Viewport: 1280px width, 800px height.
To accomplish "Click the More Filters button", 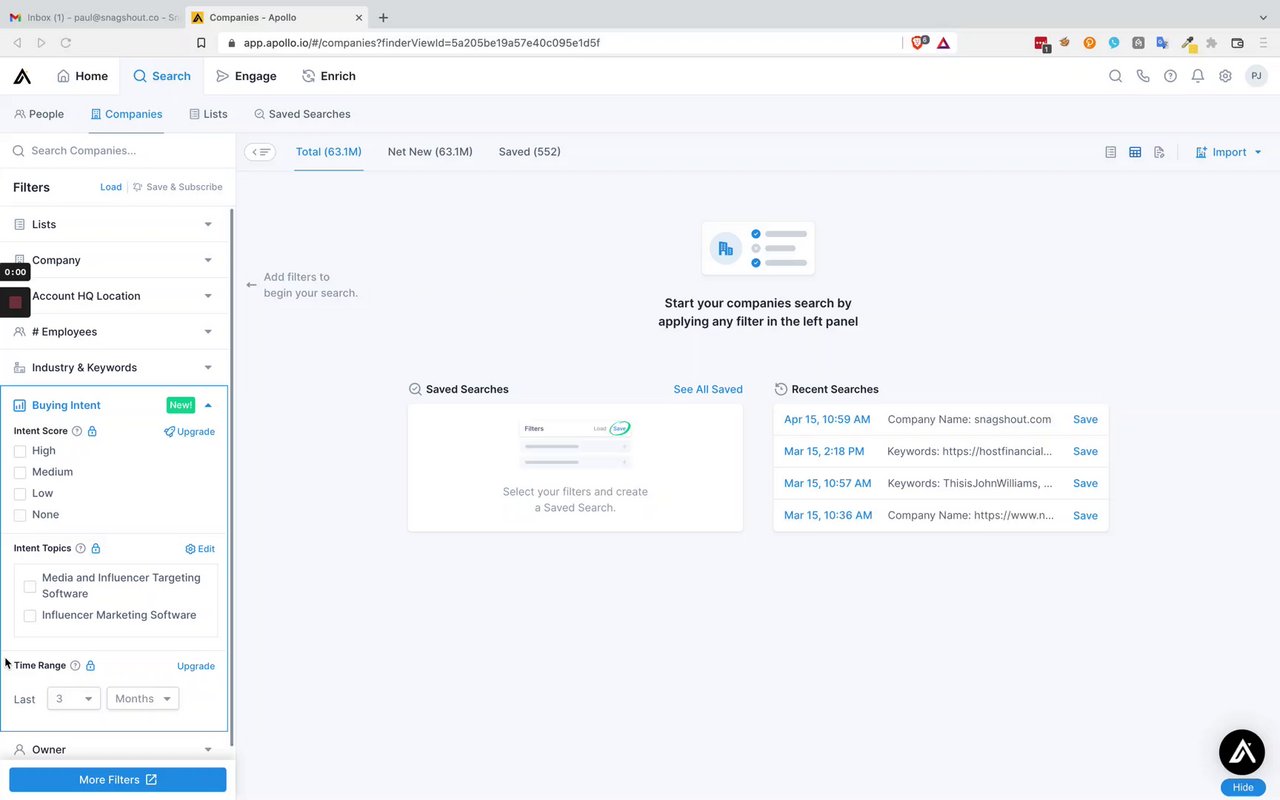I will pyautogui.click(x=118, y=780).
